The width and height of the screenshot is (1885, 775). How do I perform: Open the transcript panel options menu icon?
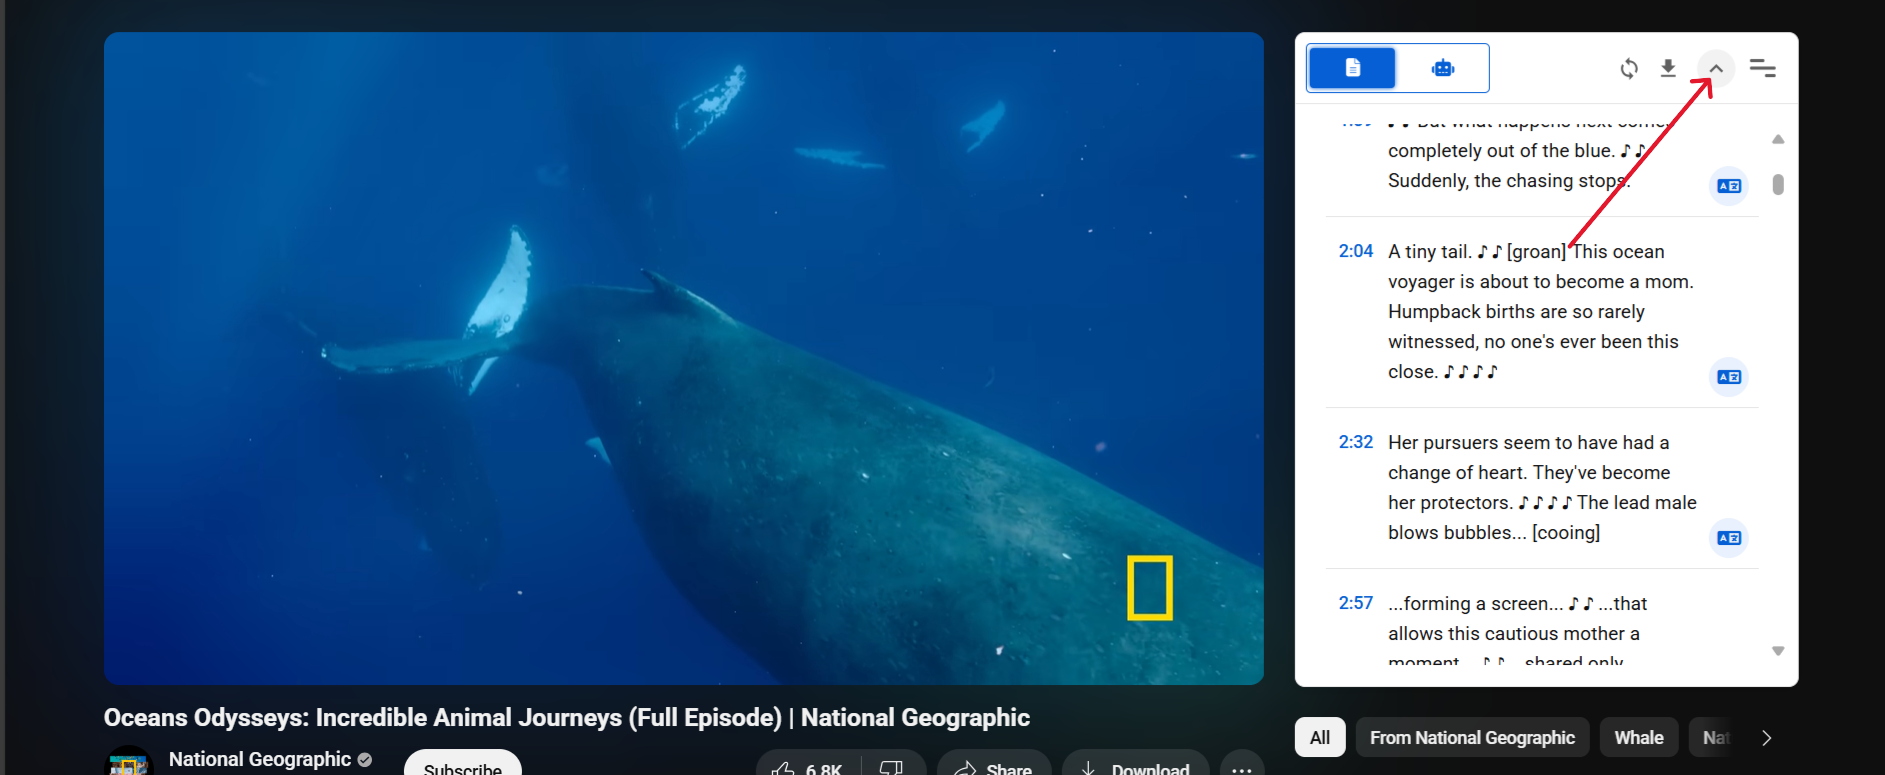coord(1762,68)
